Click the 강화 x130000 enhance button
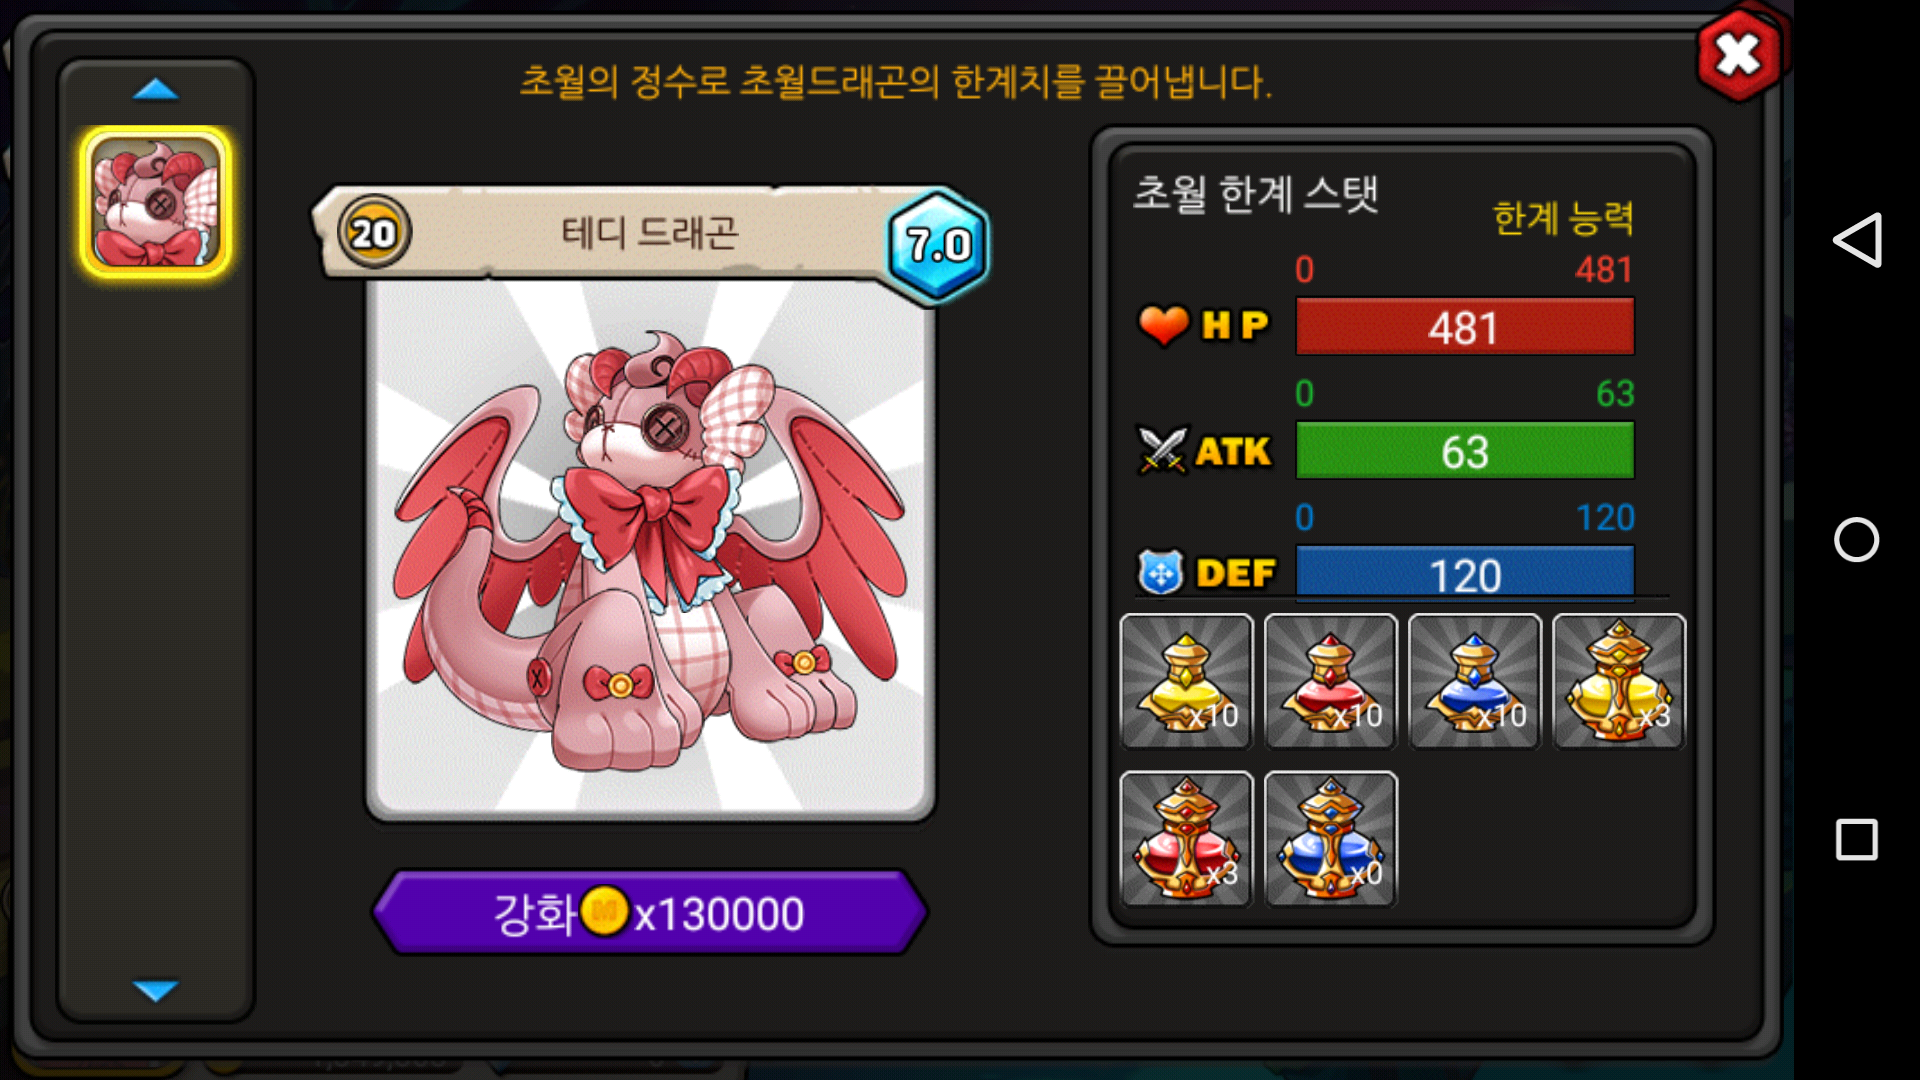This screenshot has height=1080, width=1920. [x=650, y=912]
